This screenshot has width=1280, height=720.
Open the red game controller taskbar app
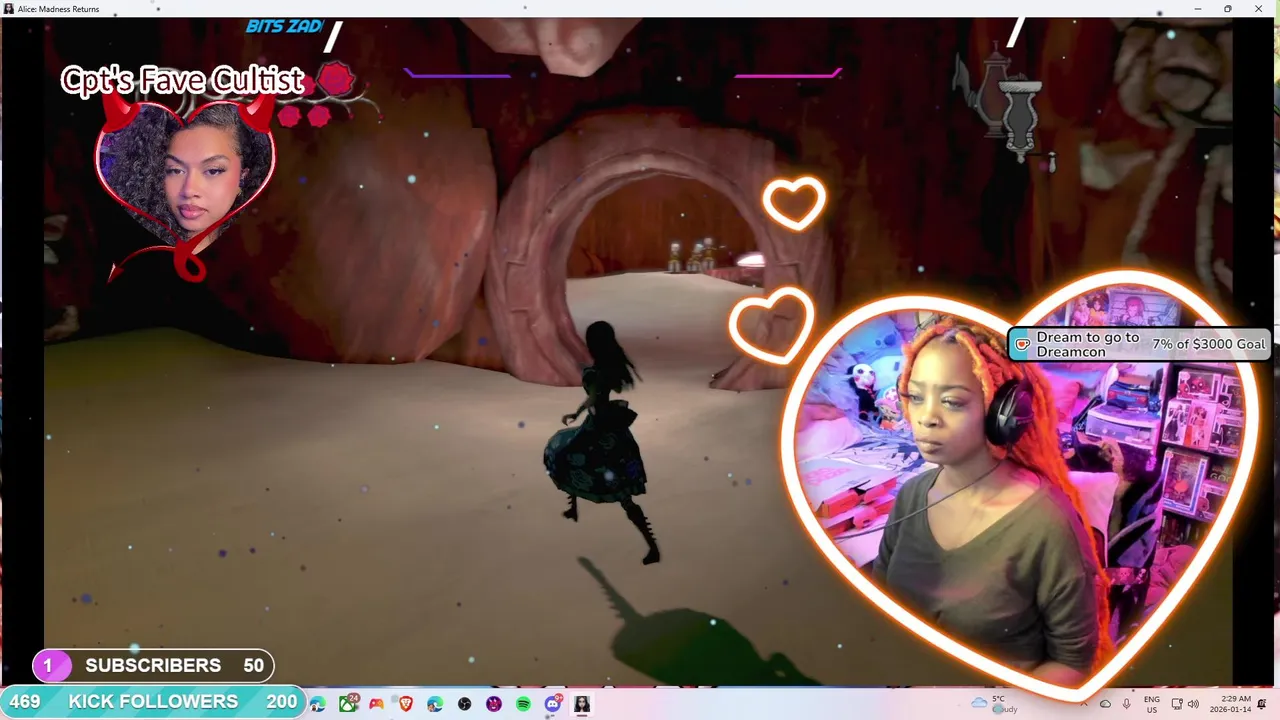click(x=376, y=704)
